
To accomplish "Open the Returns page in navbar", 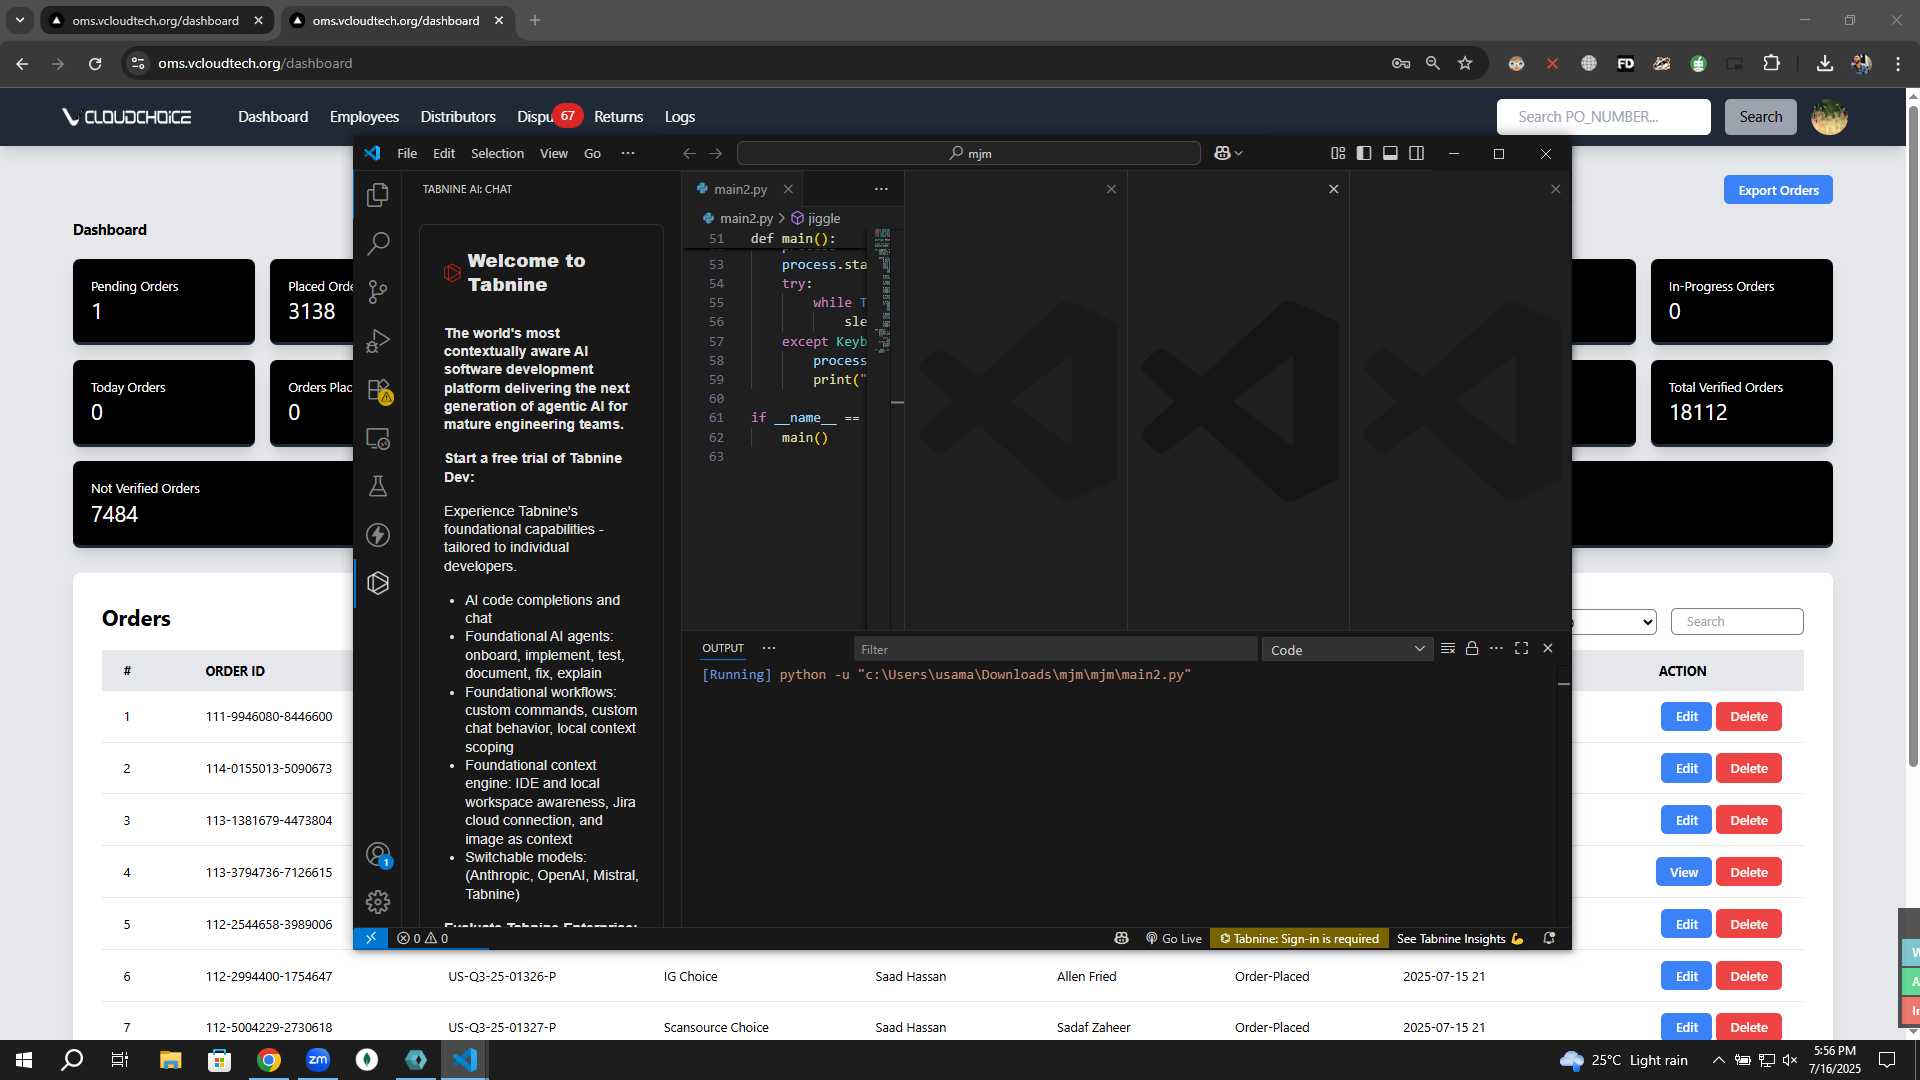I will pos(618,117).
